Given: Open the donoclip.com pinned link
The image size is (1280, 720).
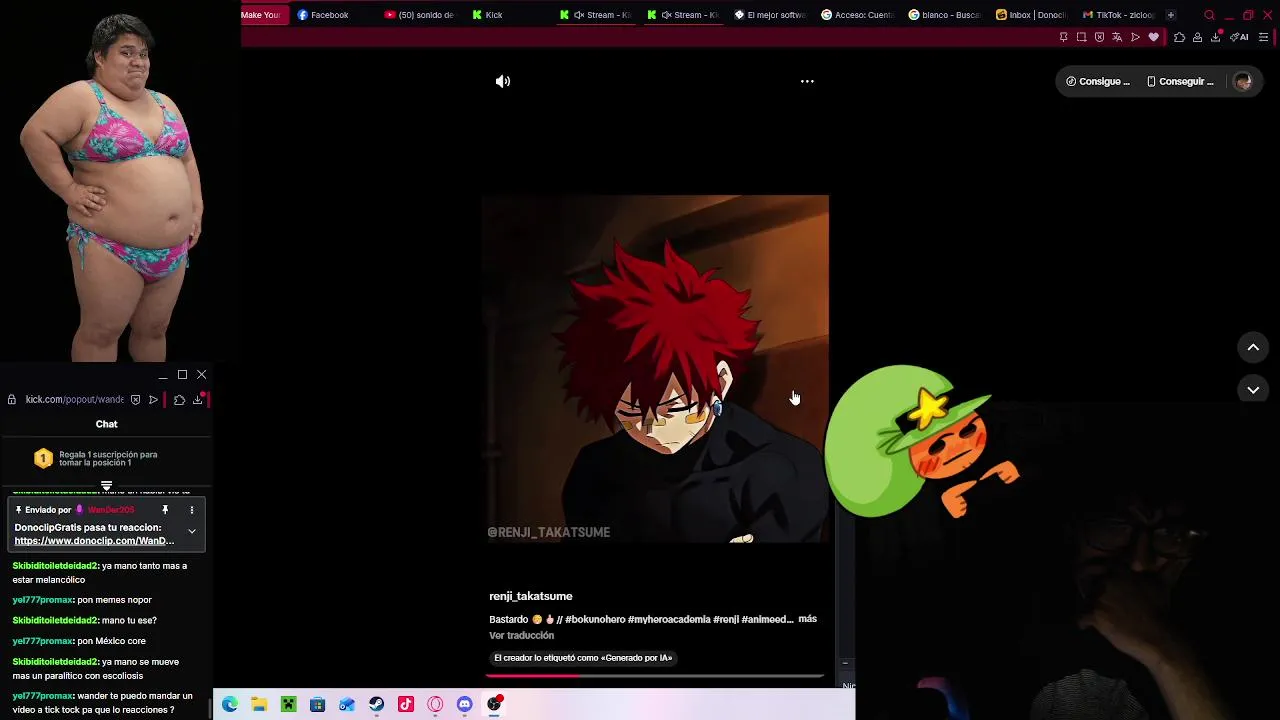Looking at the screenshot, I should click(94, 541).
